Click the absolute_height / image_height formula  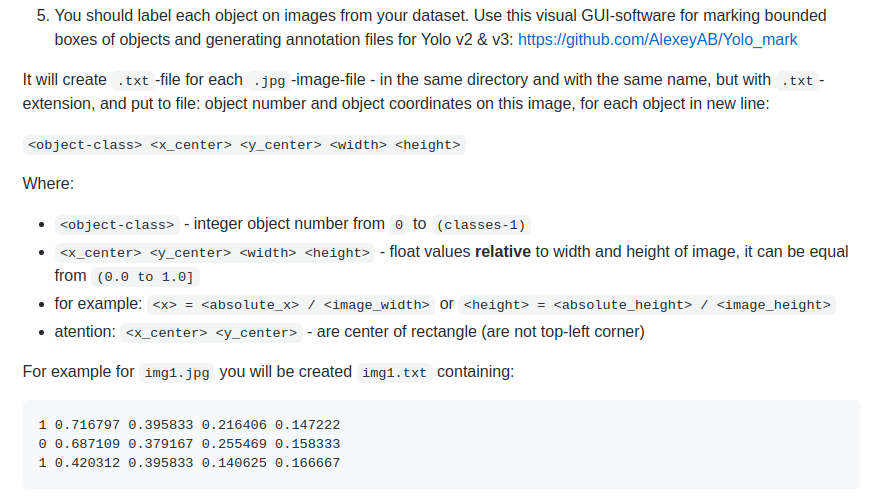coord(647,305)
